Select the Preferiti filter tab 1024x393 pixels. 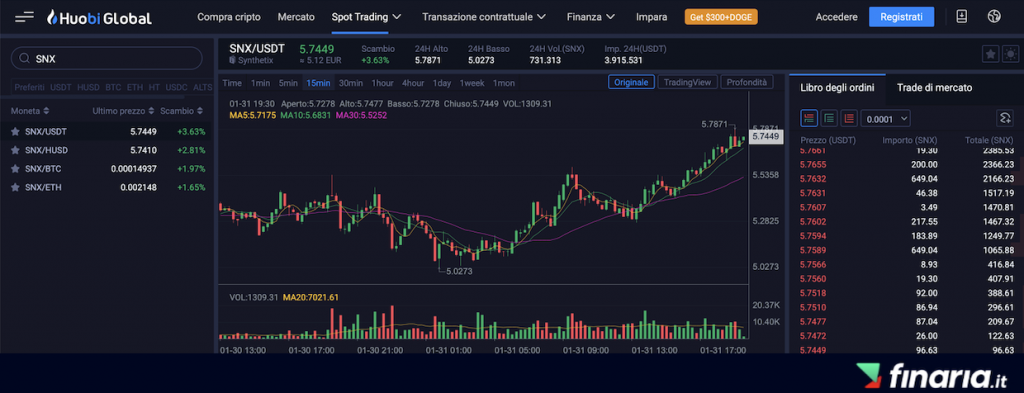coord(29,87)
